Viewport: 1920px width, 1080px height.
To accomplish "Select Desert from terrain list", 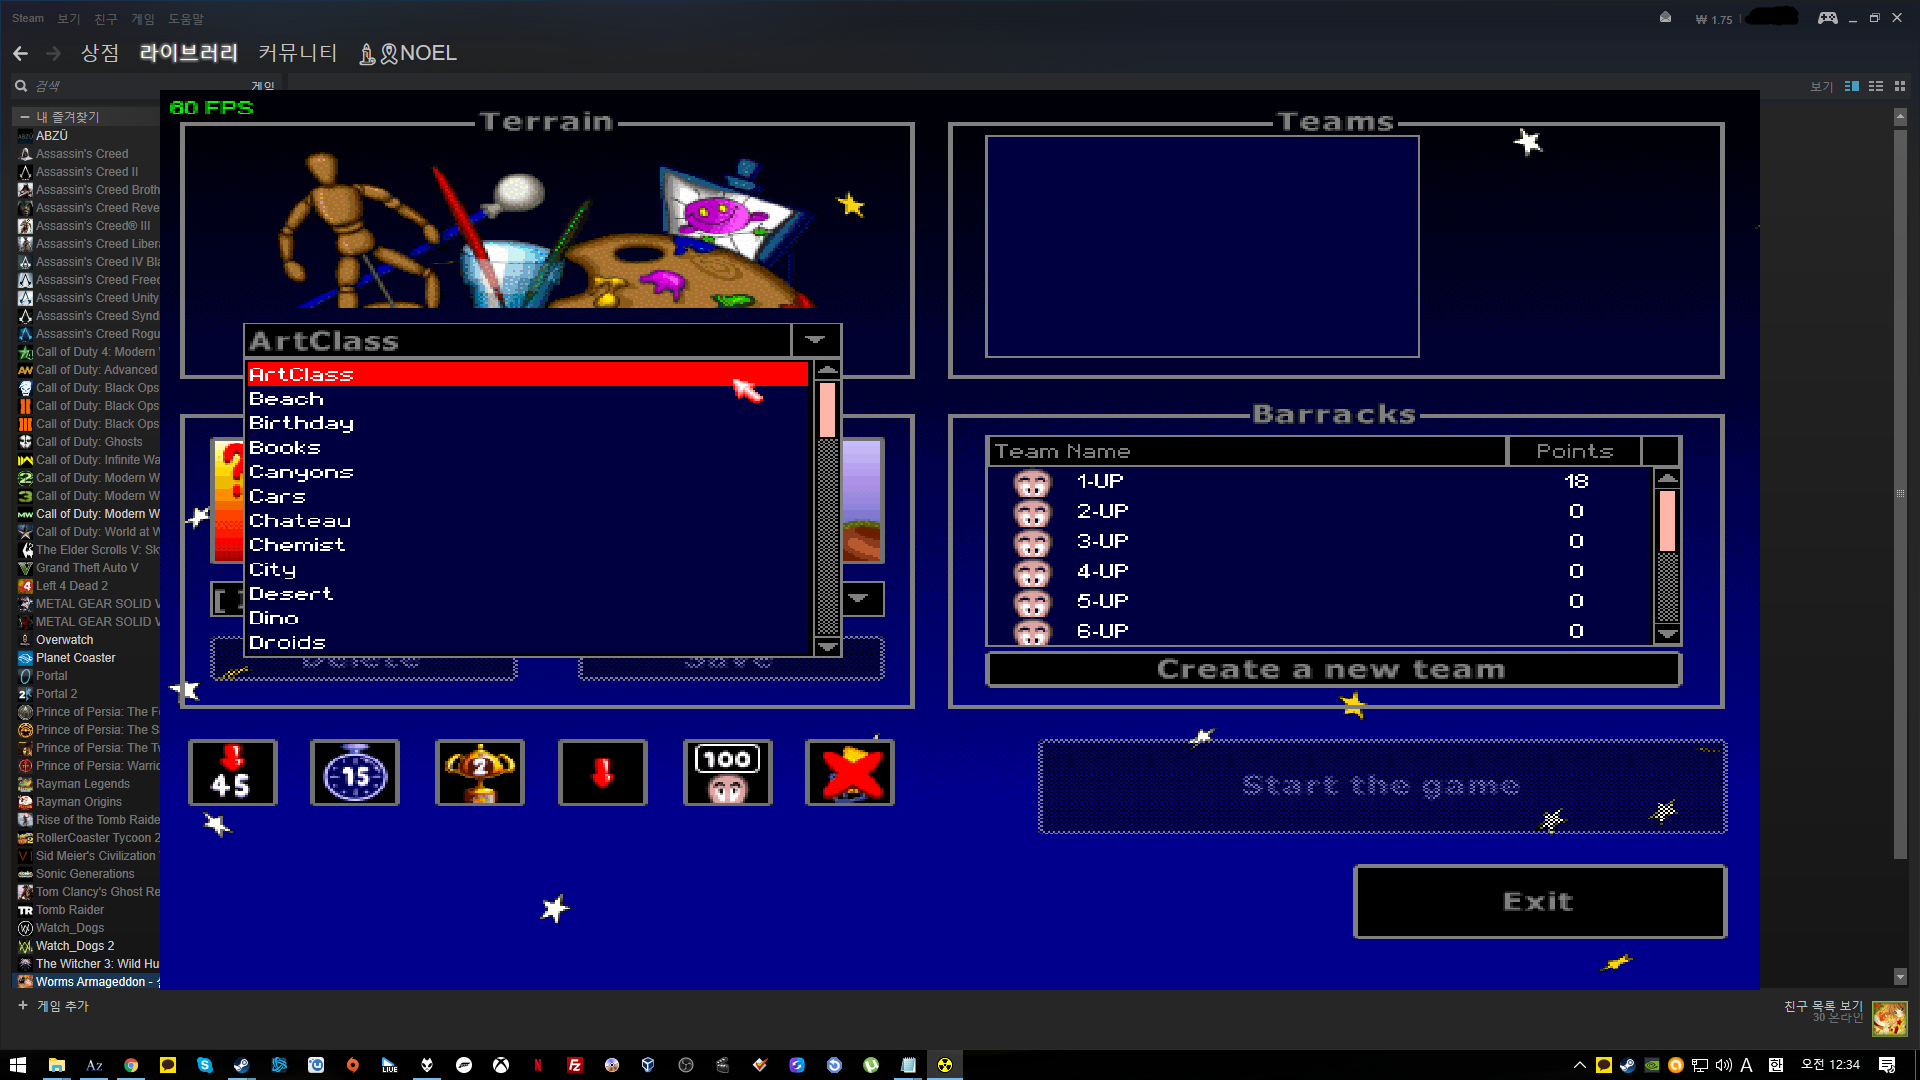I will [x=291, y=594].
